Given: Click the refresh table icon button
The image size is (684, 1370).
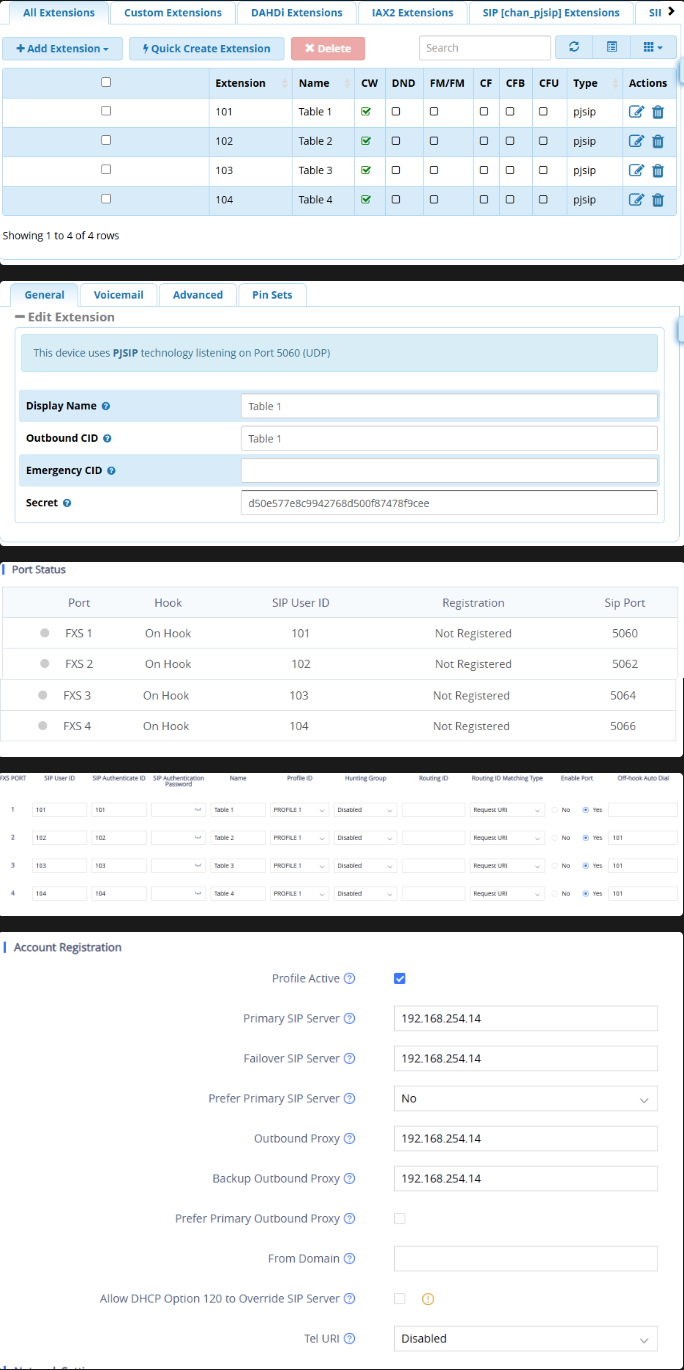Looking at the screenshot, I should pos(574,48).
